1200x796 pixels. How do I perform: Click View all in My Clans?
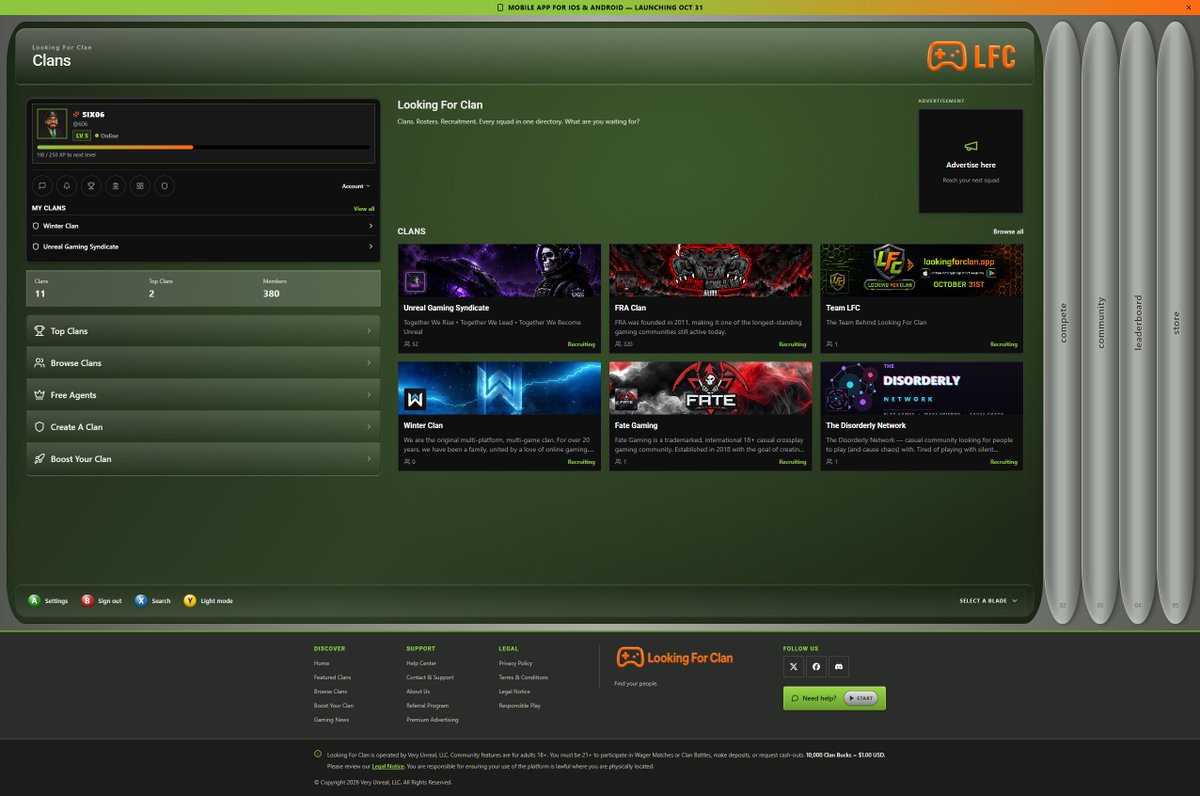364,209
